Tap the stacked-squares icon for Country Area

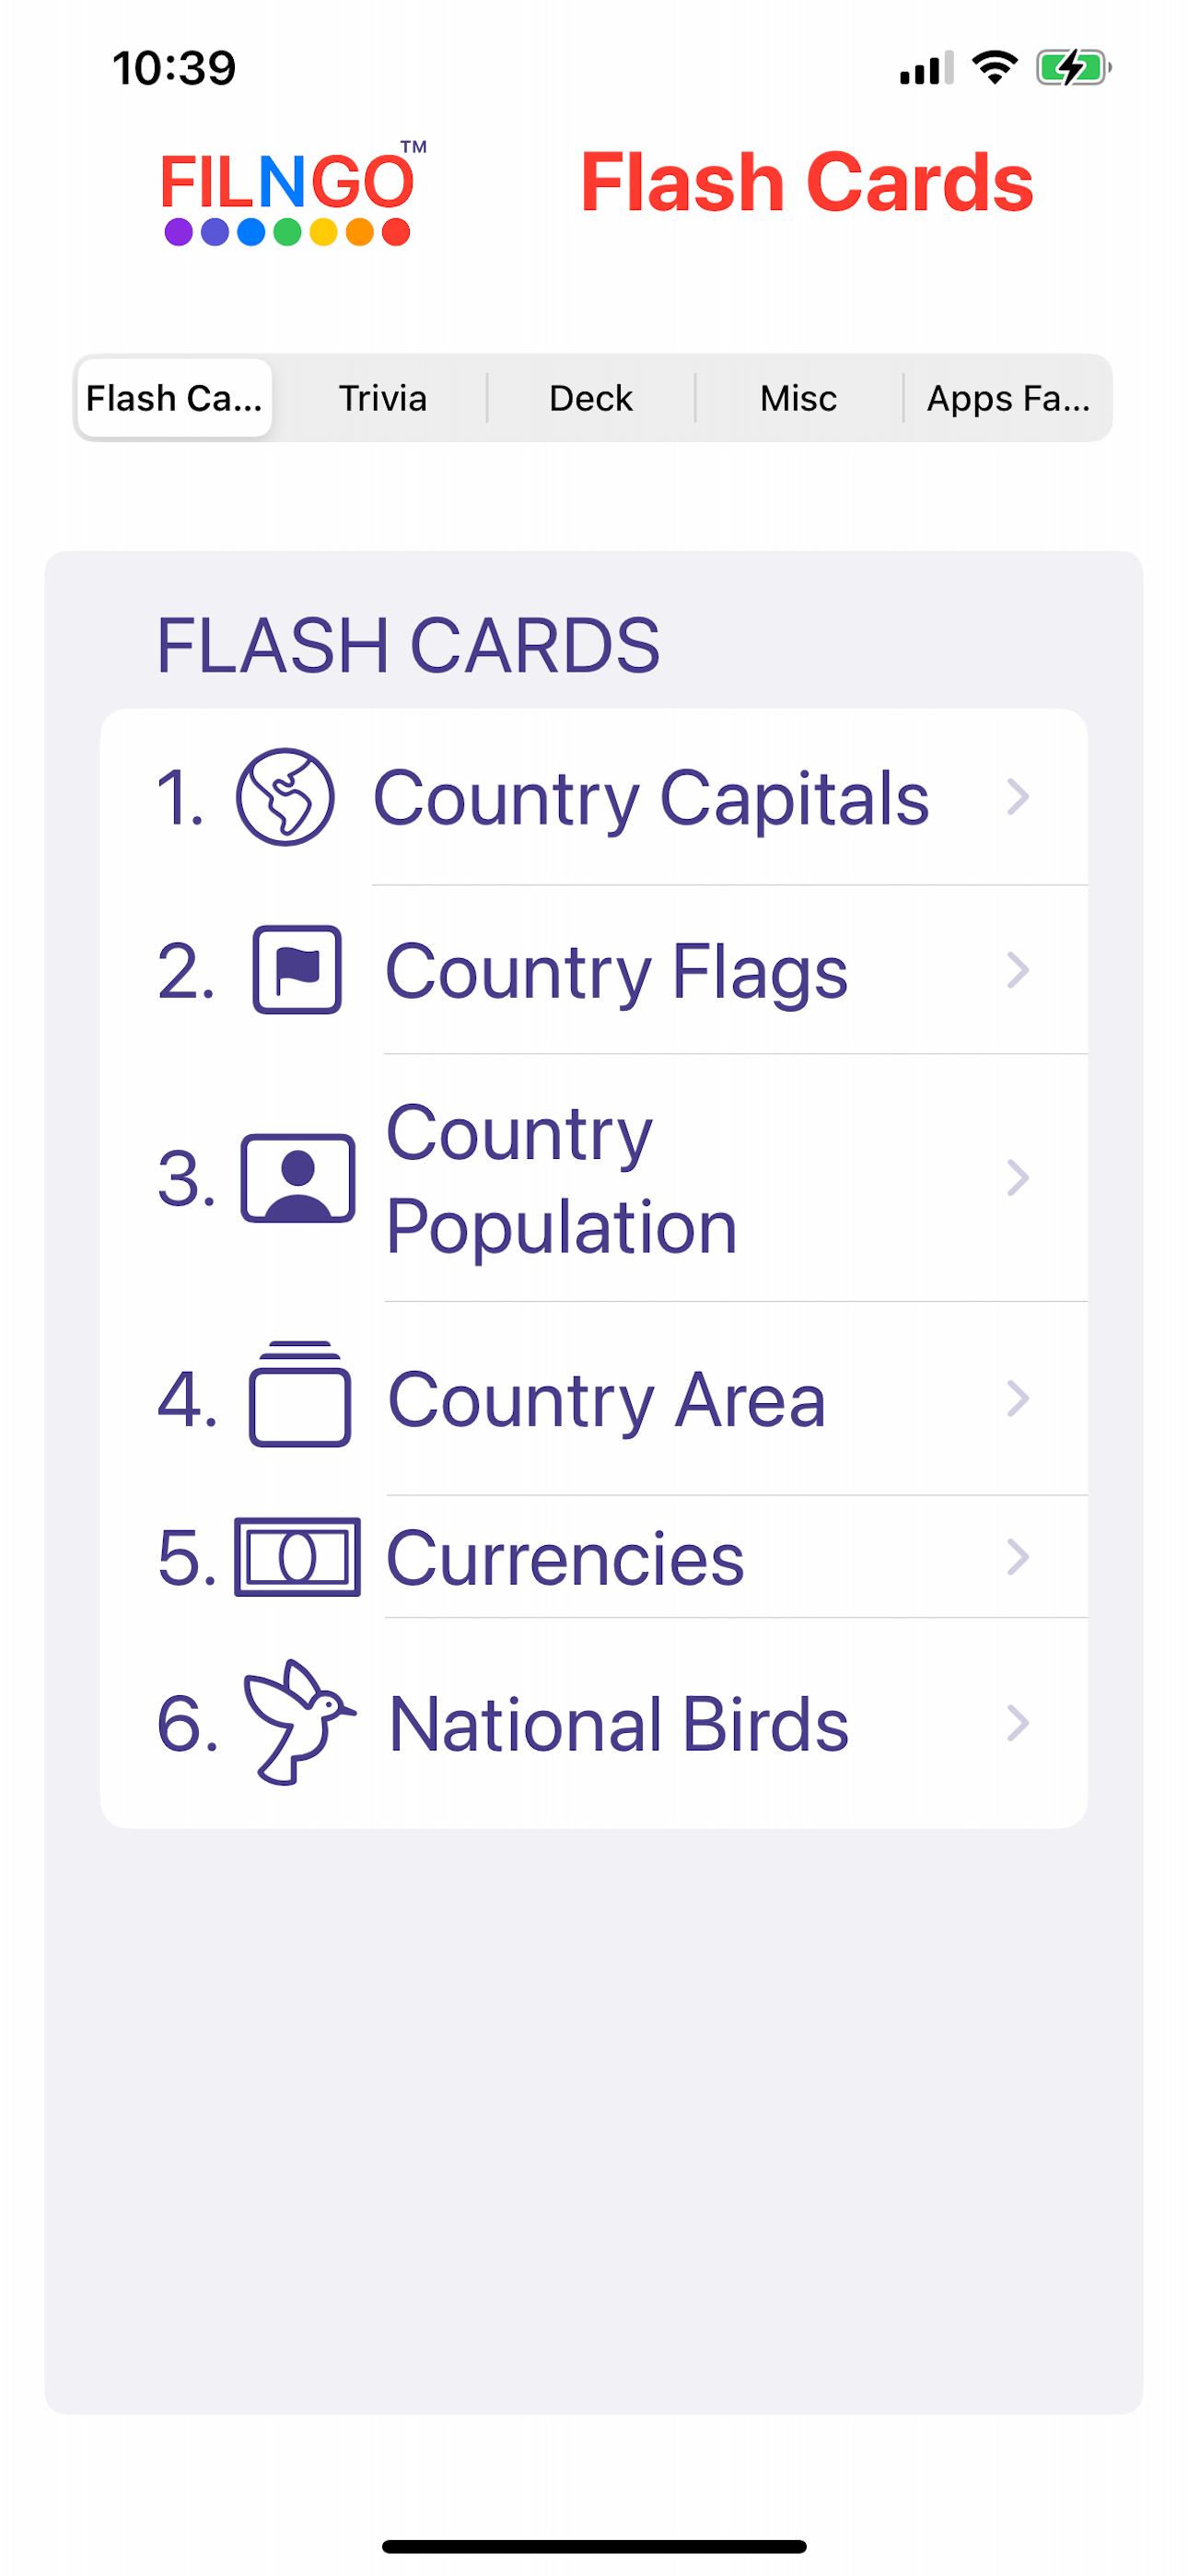(299, 1394)
